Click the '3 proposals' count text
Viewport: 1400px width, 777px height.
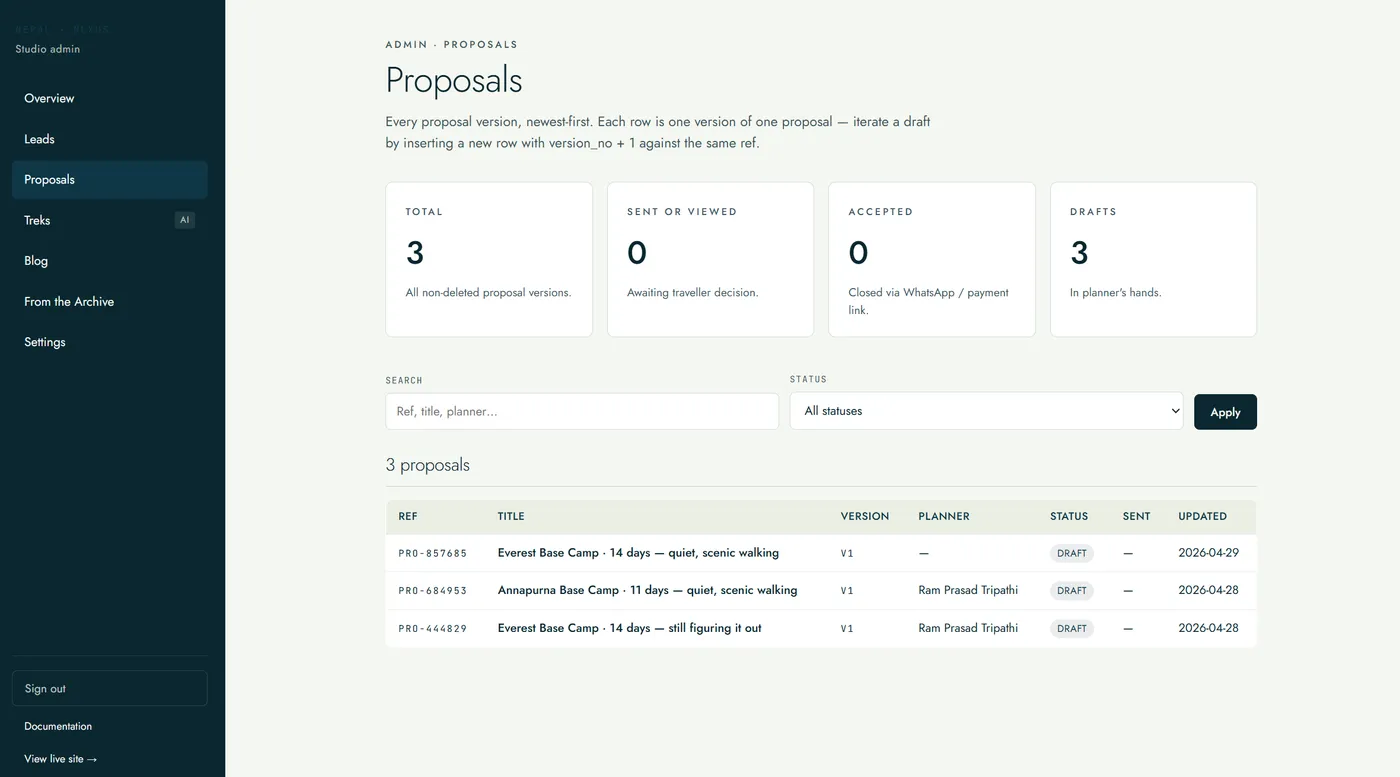(428, 465)
